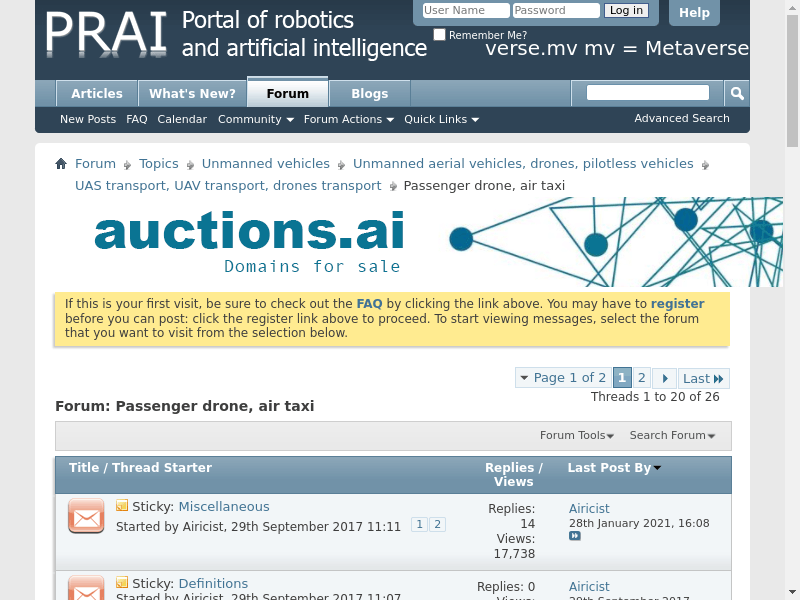The image size is (800, 600).
Task: Click the Definitions thread envelope icon
Action: 86,588
